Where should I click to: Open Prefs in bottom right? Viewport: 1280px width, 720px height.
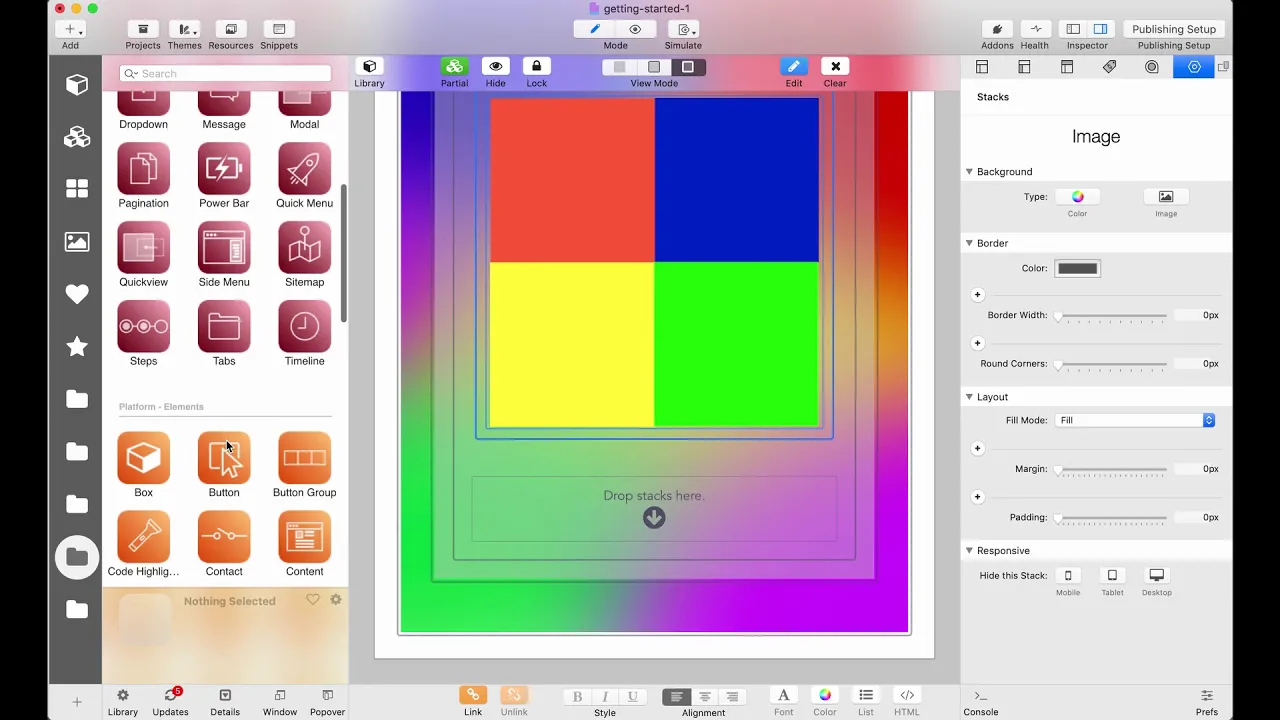[1207, 703]
